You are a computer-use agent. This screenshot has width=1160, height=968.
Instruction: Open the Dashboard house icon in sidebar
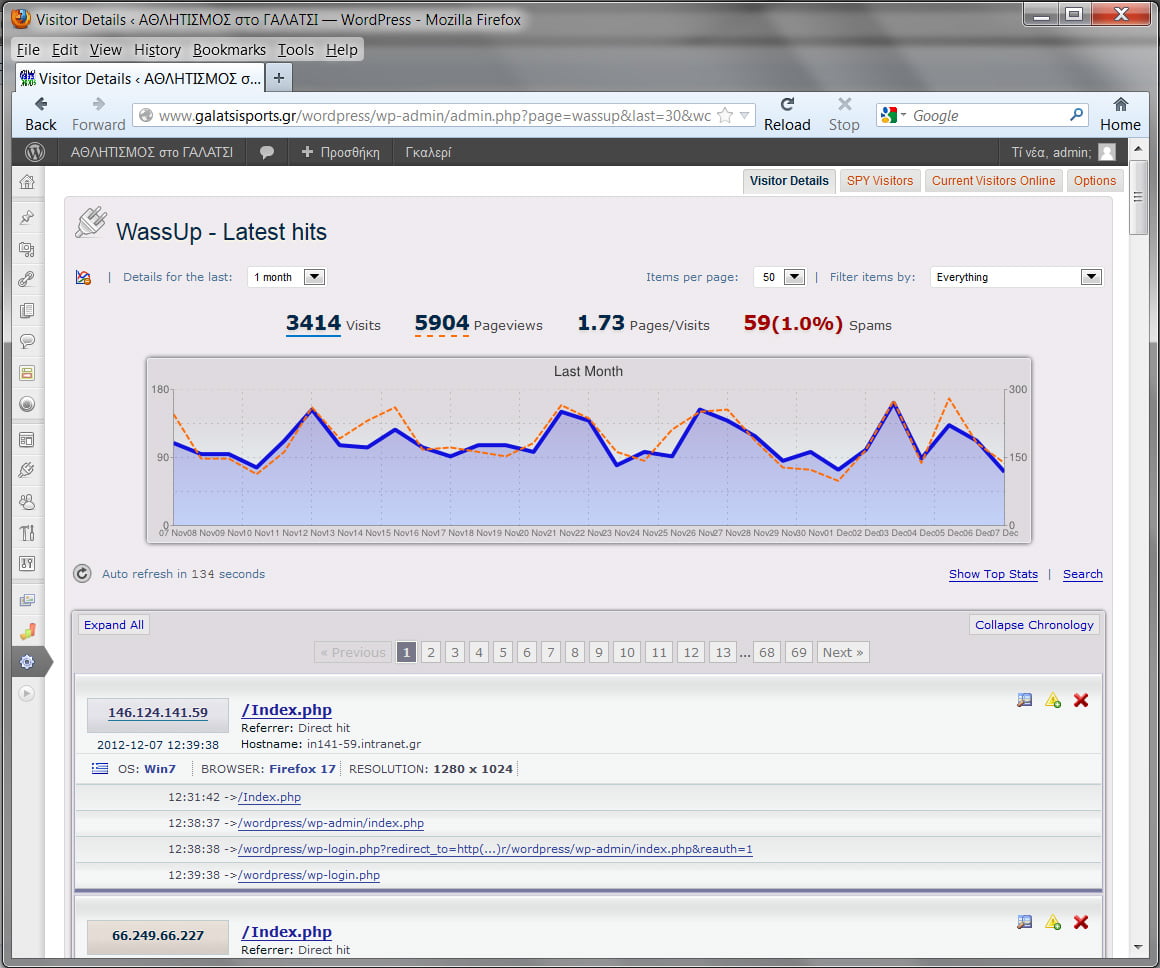(x=27, y=182)
